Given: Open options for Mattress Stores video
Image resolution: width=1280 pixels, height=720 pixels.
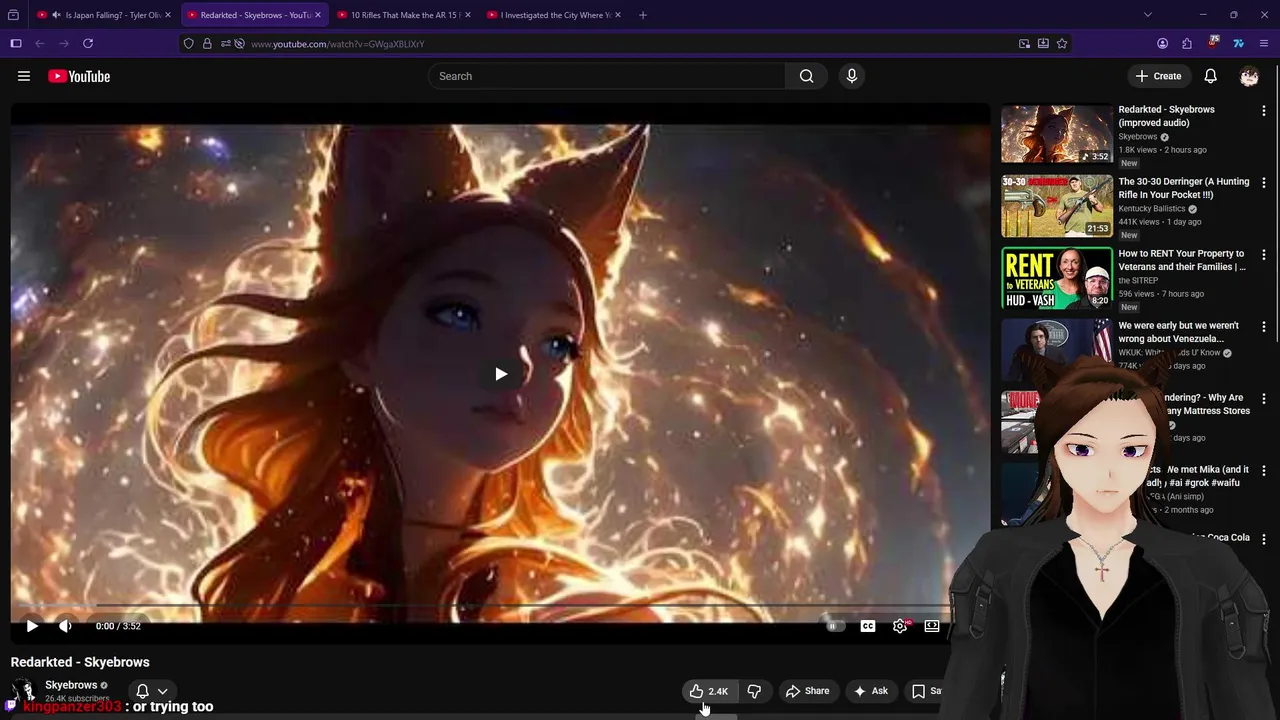Looking at the screenshot, I should tap(1264, 399).
